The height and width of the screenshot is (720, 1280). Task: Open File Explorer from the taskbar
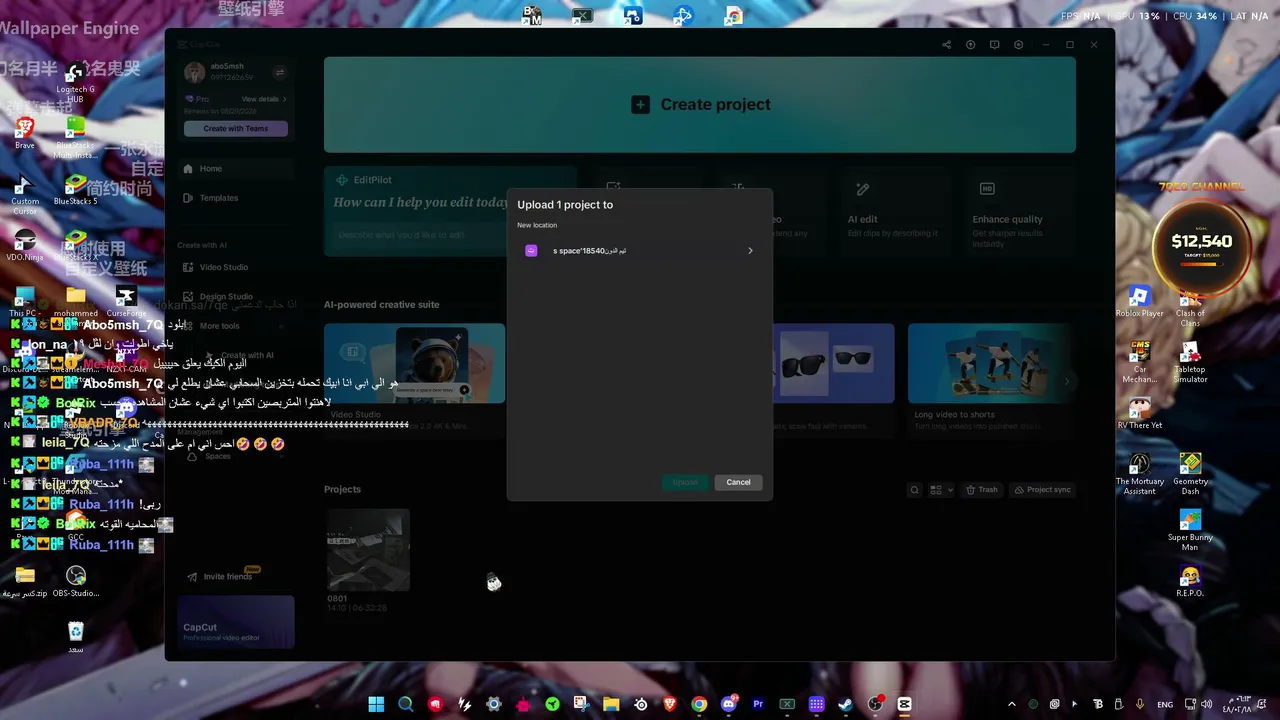(611, 704)
